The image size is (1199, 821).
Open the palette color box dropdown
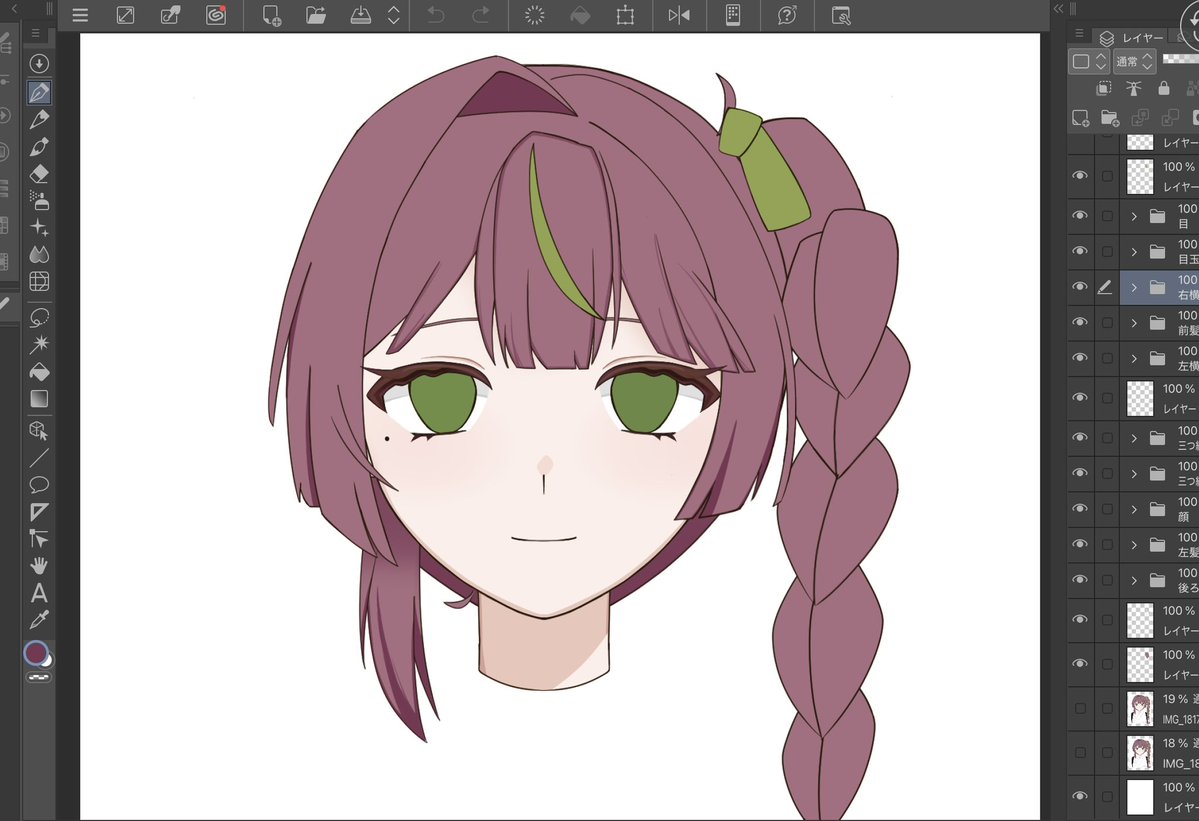pyautogui.click(x=1090, y=61)
